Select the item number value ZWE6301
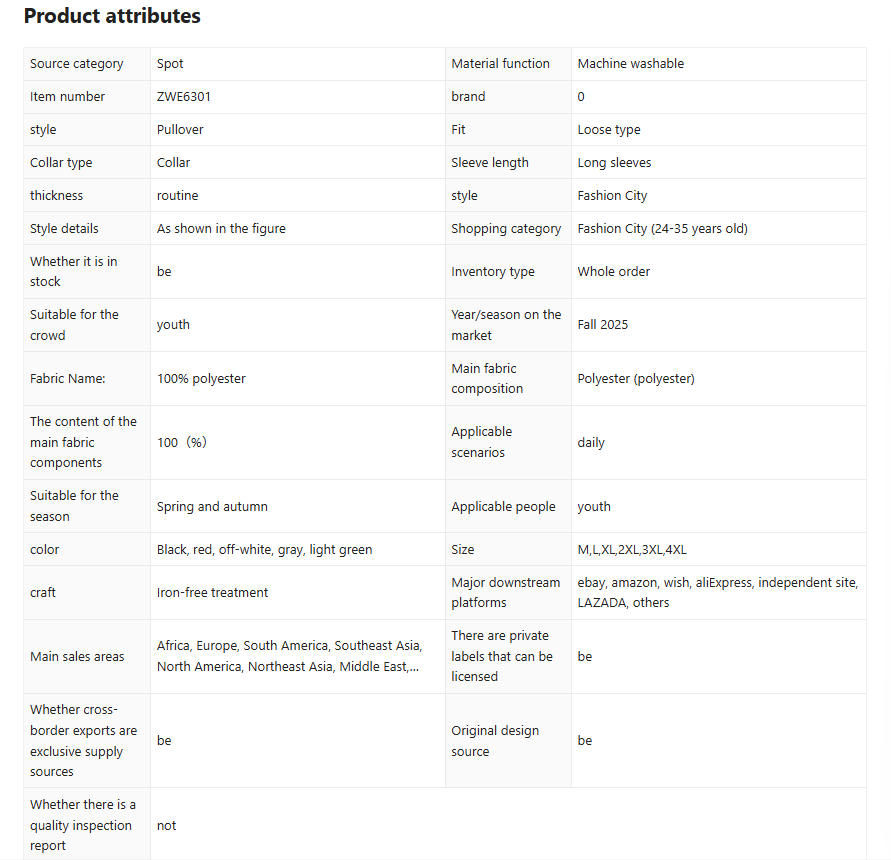891x860 pixels. pos(184,97)
